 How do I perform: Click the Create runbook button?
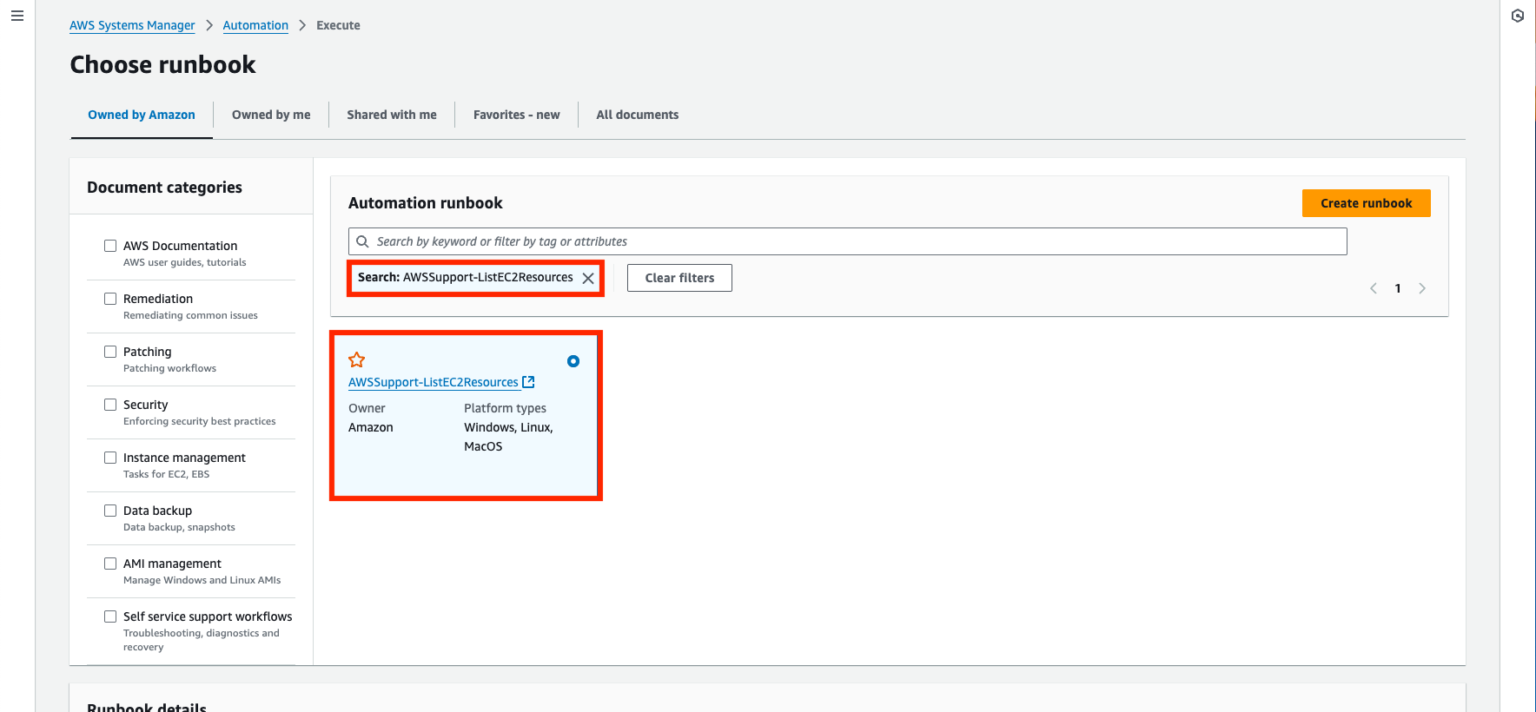click(1366, 202)
